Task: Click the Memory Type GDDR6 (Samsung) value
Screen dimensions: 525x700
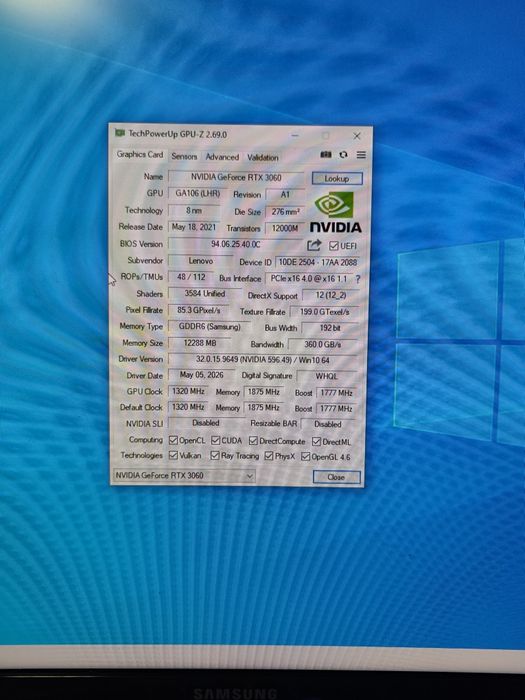Action: (x=209, y=326)
